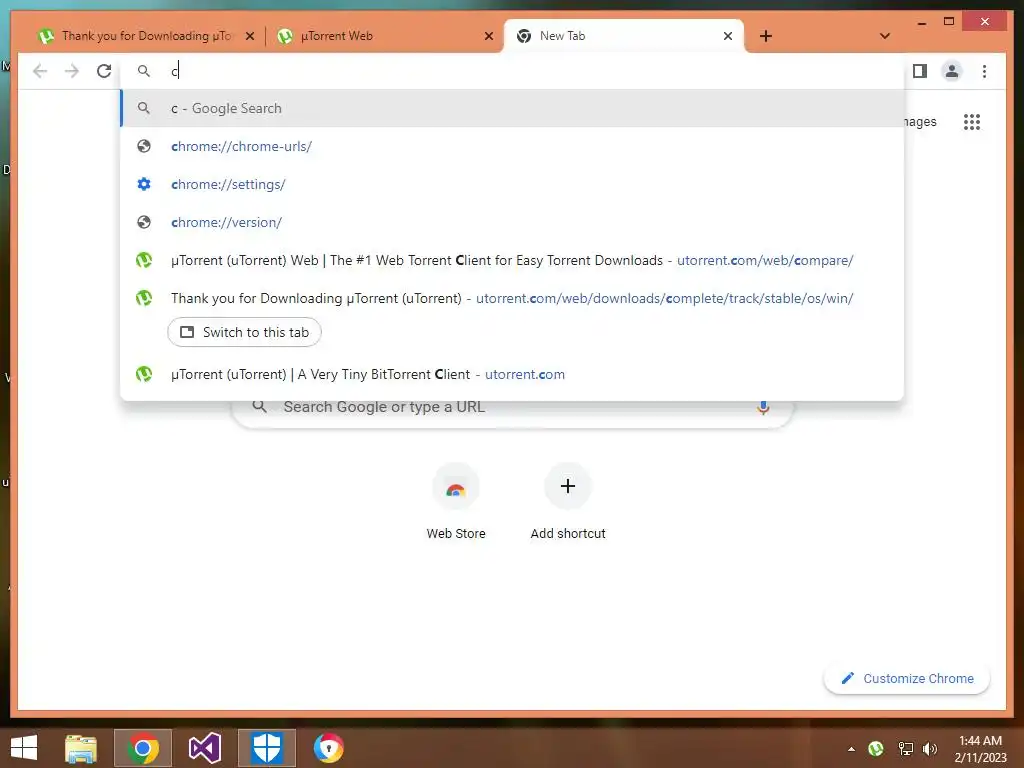Close the New Tab tab
1024x768 pixels.
coord(728,37)
